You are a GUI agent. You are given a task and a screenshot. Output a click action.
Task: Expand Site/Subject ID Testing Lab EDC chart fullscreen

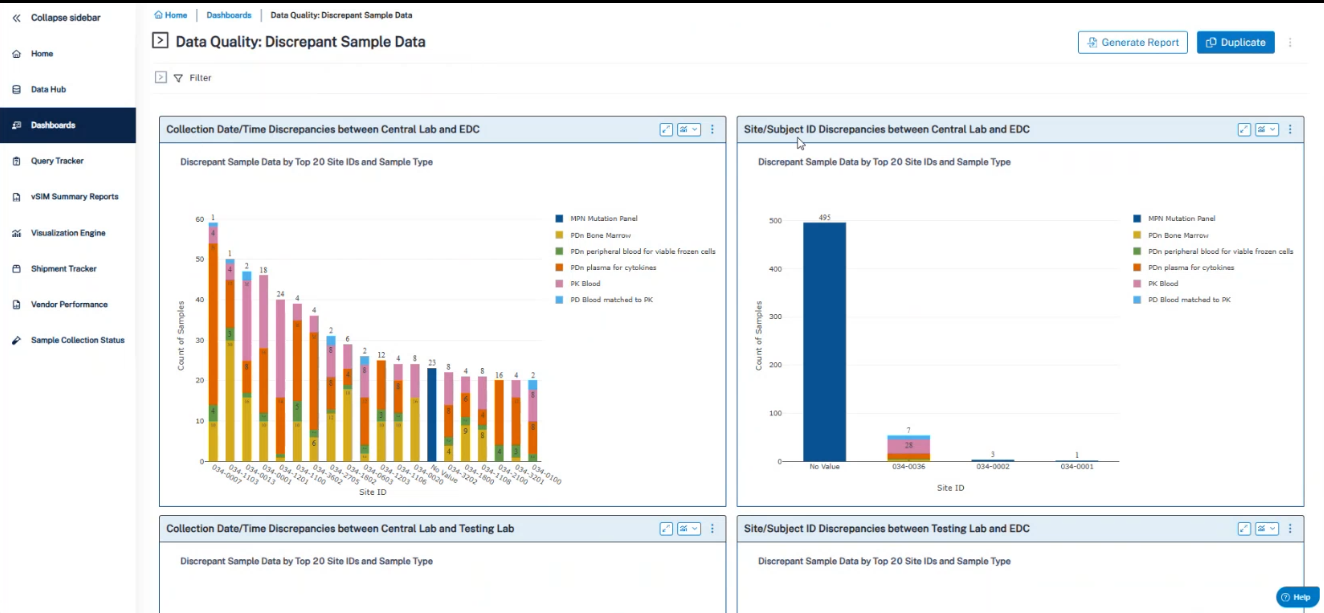pos(1245,528)
